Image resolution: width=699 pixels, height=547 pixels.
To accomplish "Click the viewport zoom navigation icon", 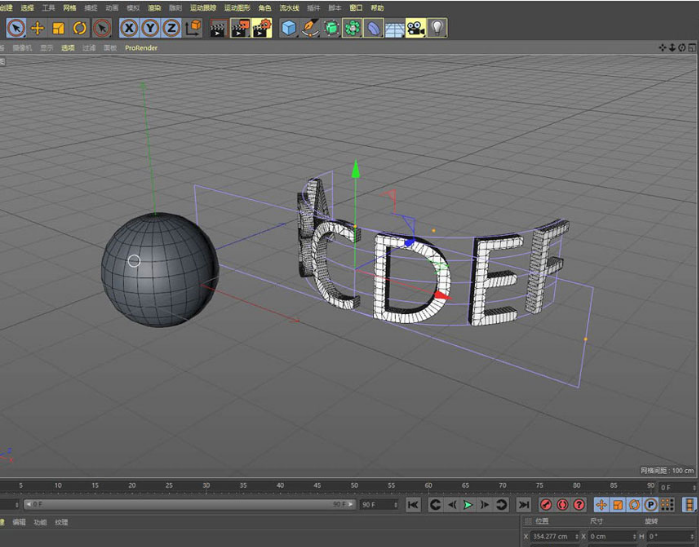I will point(672,47).
